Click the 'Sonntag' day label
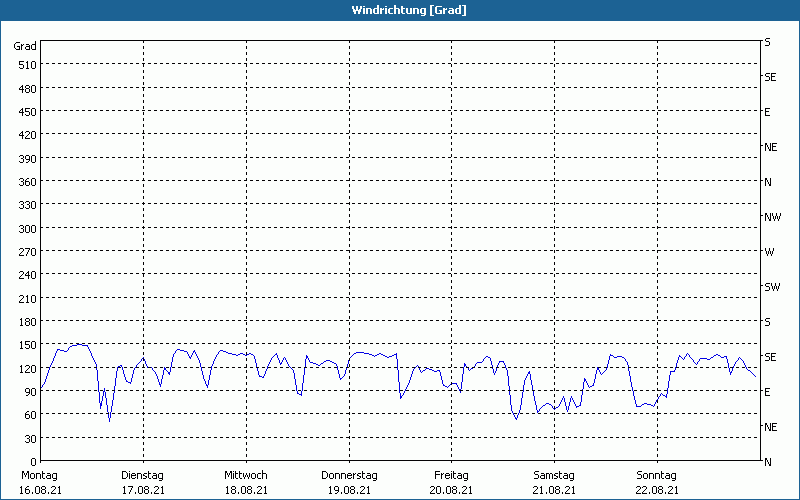Image resolution: width=800 pixels, height=500 pixels. pyautogui.click(x=657, y=476)
